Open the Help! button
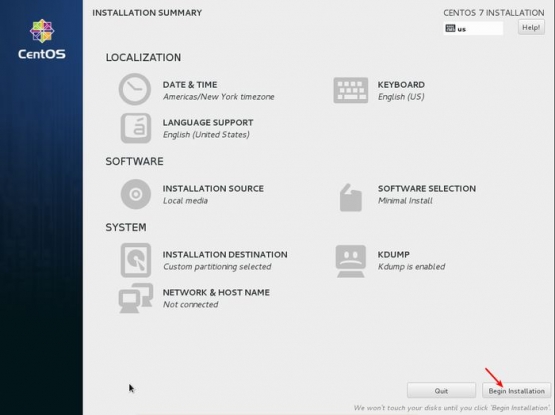Image resolution: width=555 pixels, height=415 pixels. (531, 27)
